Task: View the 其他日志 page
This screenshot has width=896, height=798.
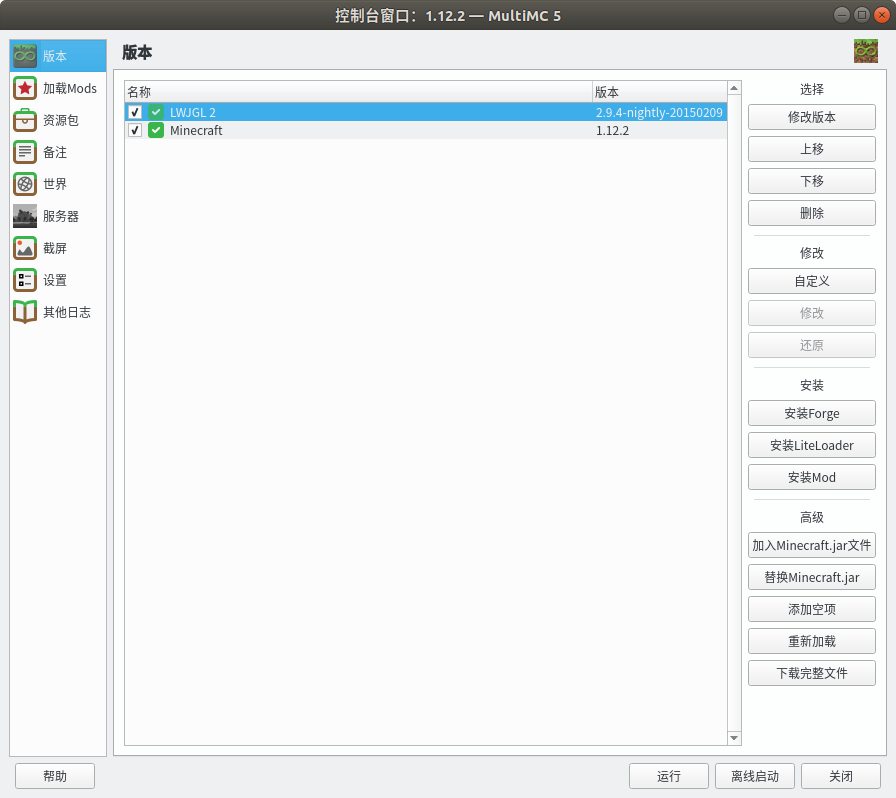Action: 58,312
